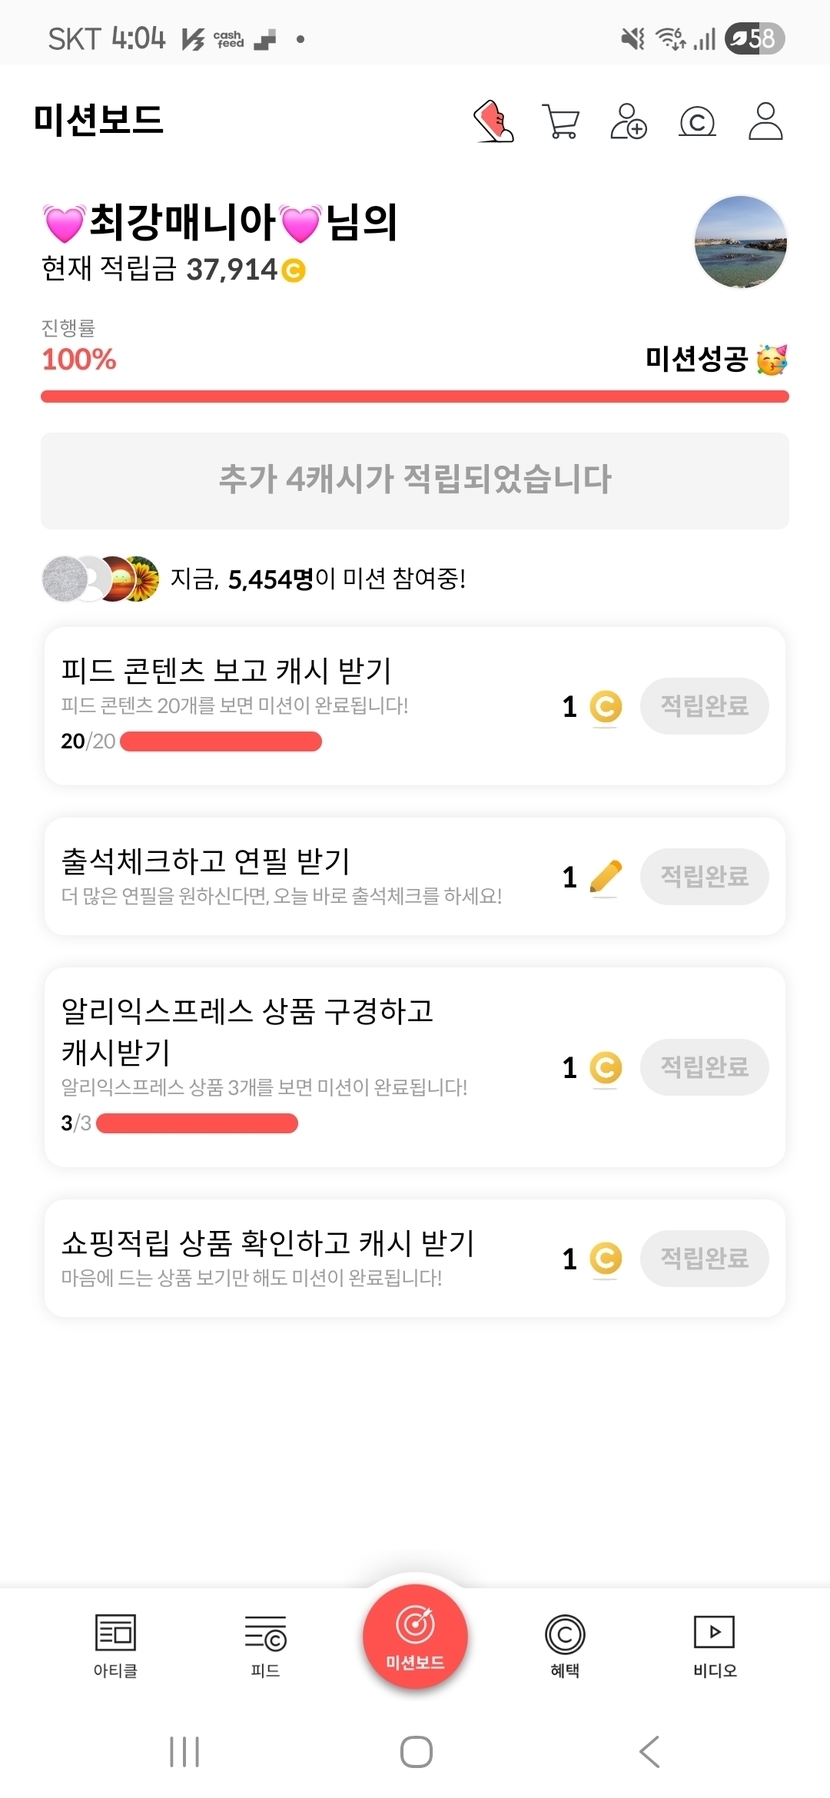Open the 혜택 tab
This screenshot has width=830, height=1798.
(565, 1644)
